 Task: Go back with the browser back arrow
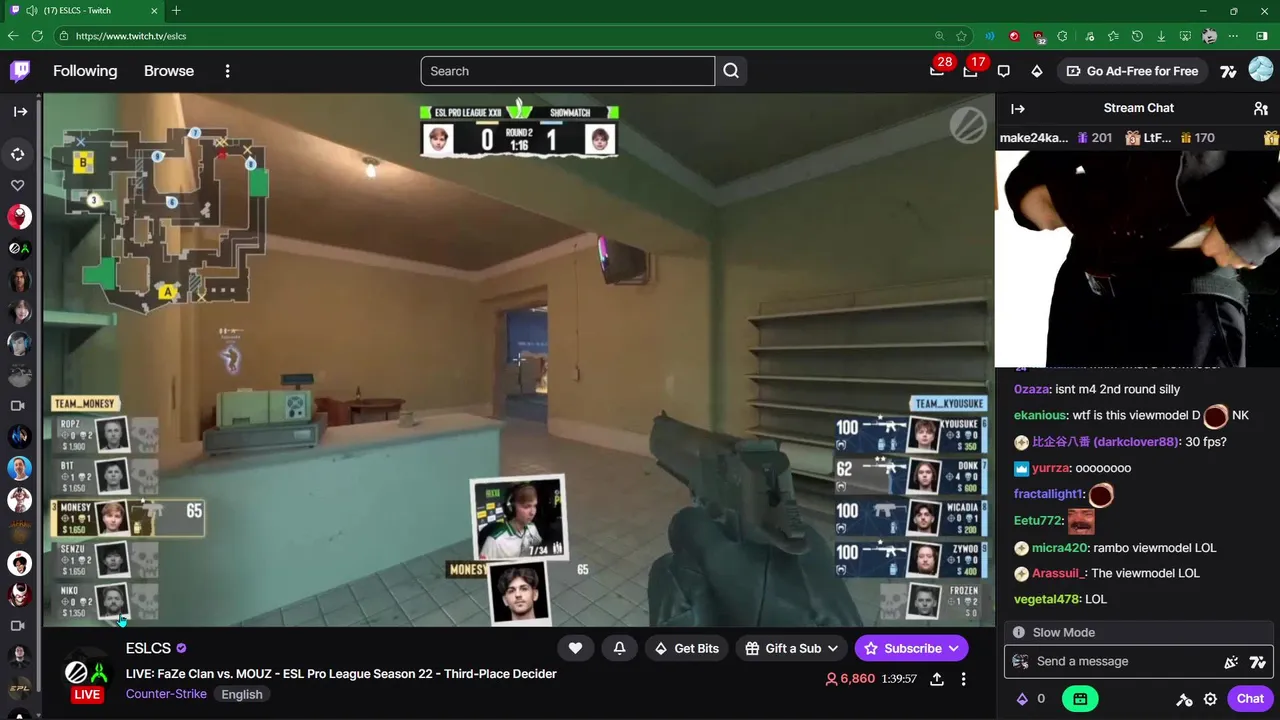pyautogui.click(x=13, y=36)
